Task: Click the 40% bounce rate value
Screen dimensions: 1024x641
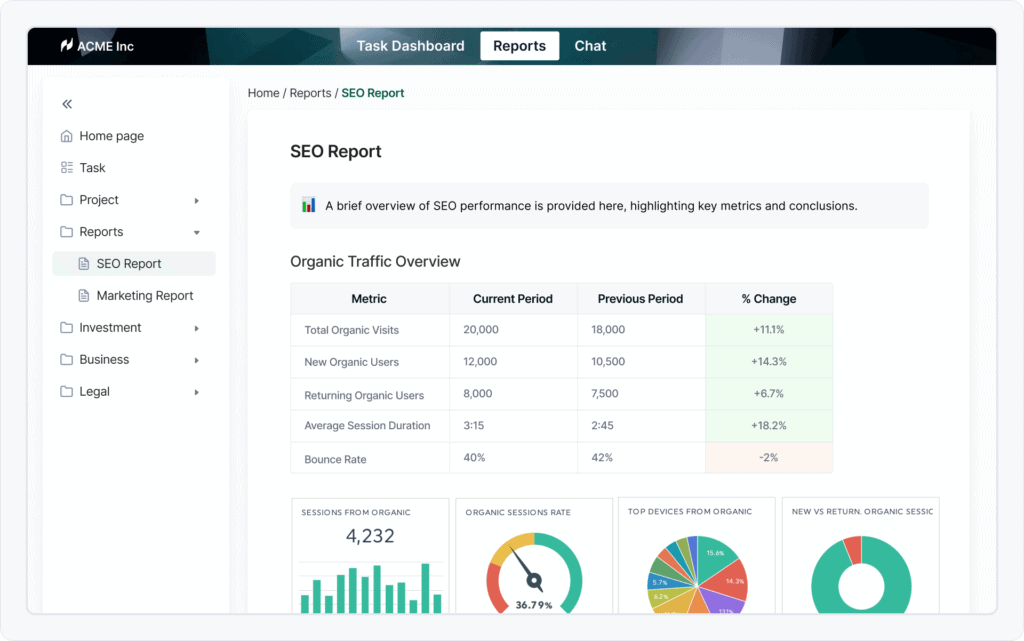Action: pyautogui.click(x=474, y=458)
